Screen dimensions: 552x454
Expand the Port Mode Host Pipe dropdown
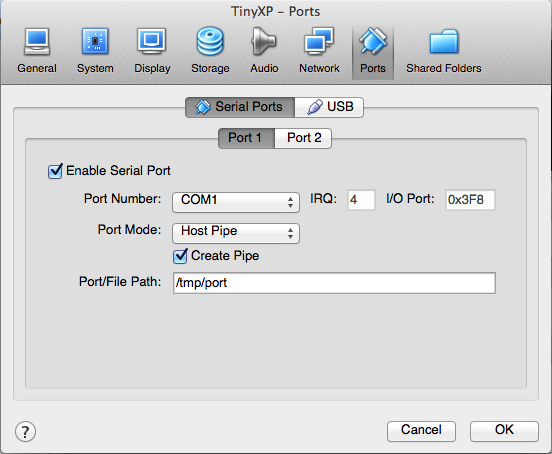coord(236,233)
